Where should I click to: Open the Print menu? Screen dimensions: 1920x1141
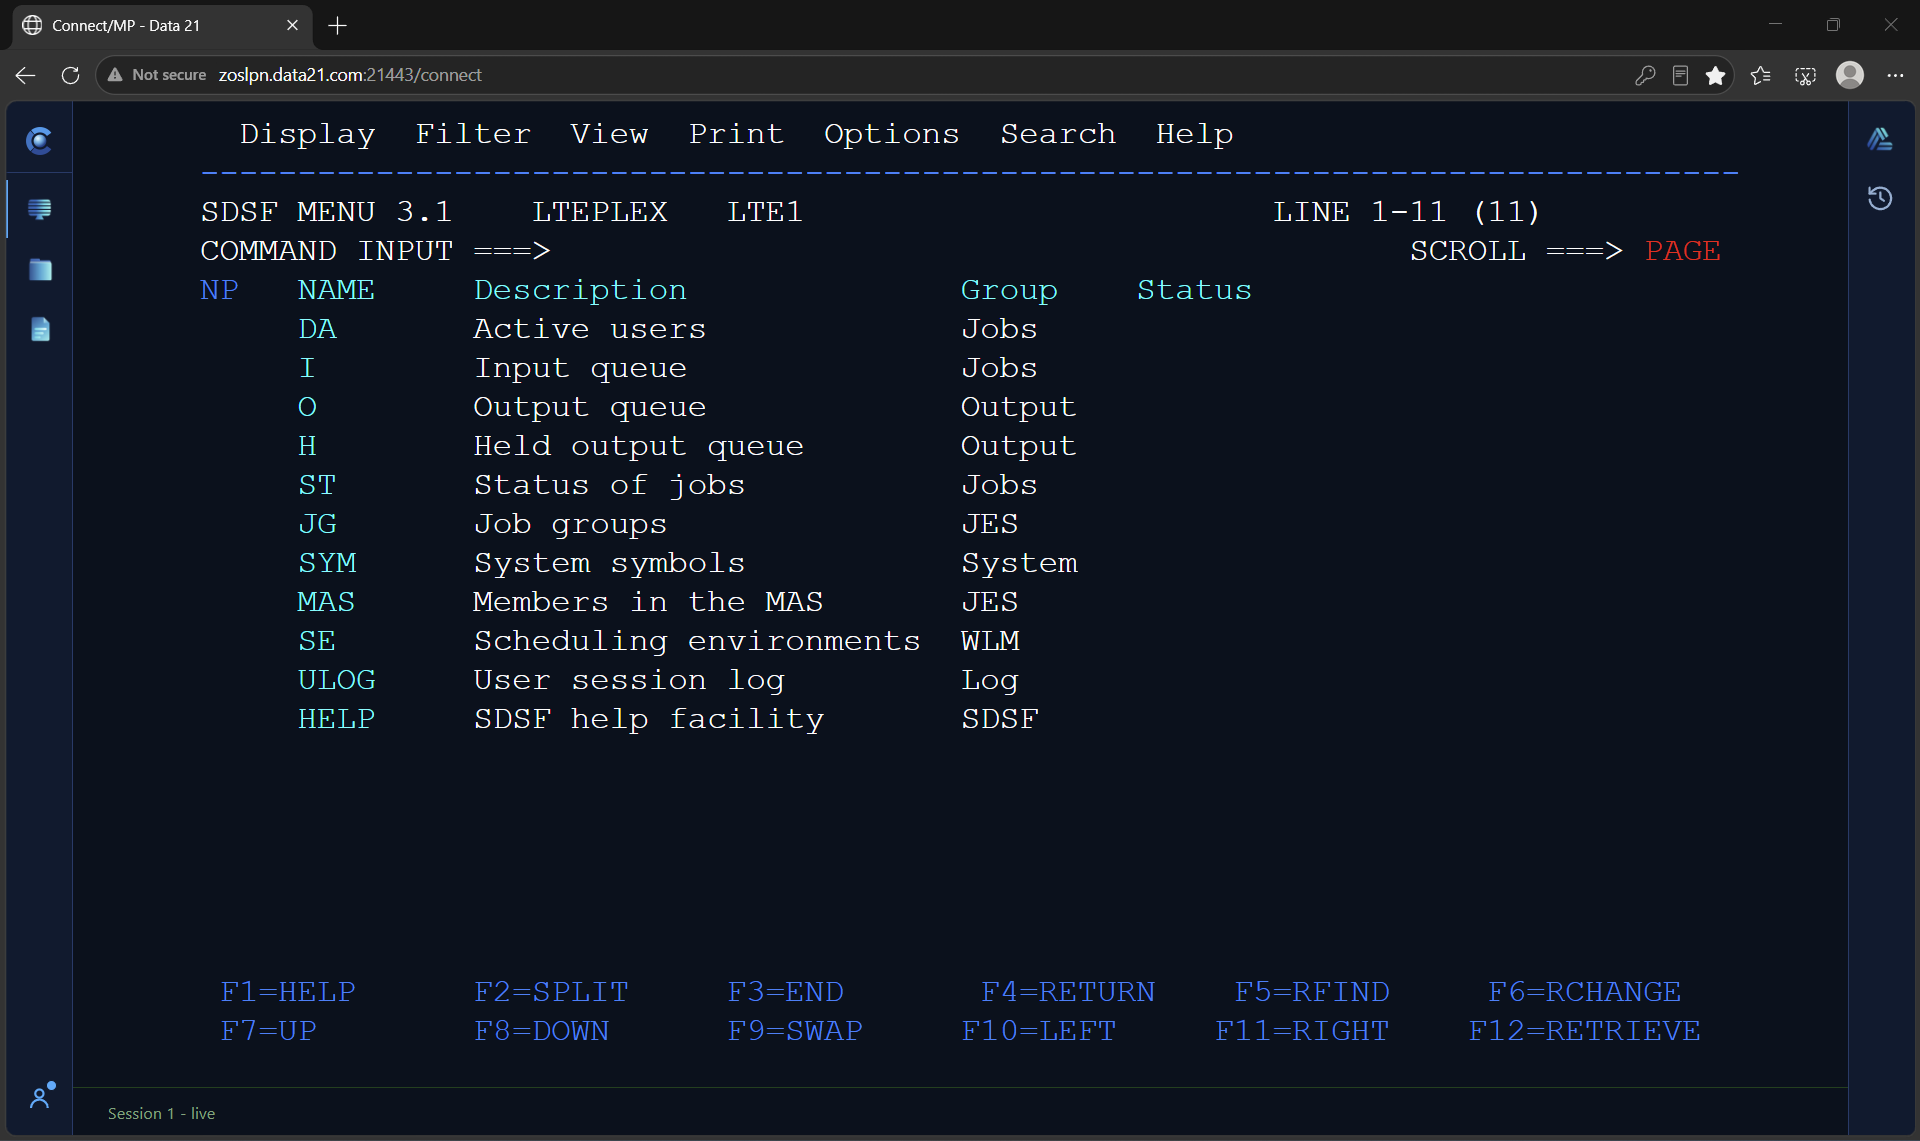click(x=736, y=134)
